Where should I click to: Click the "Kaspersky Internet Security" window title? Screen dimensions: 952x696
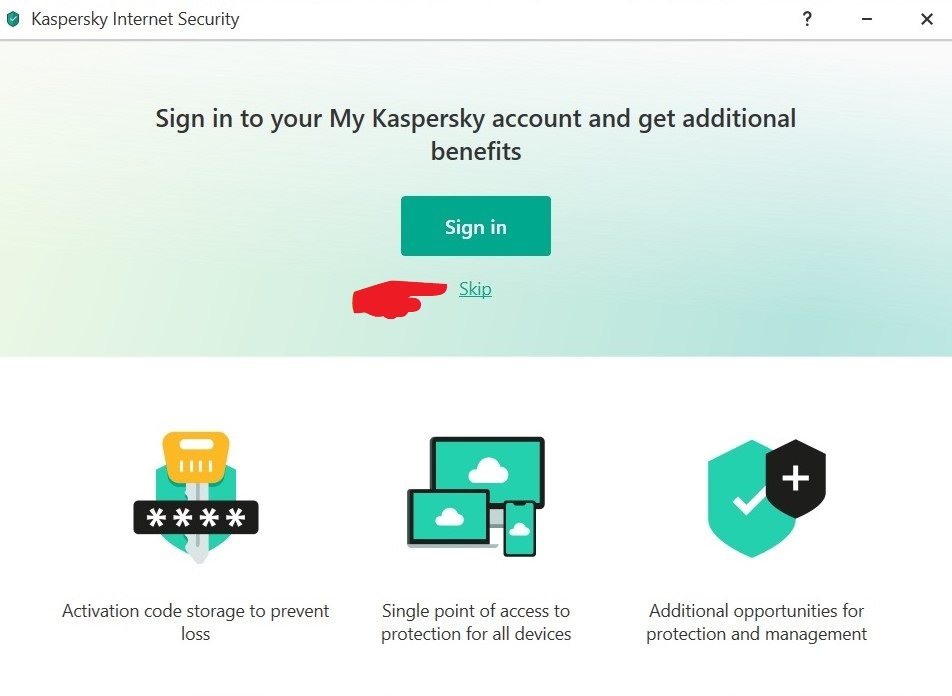point(135,19)
